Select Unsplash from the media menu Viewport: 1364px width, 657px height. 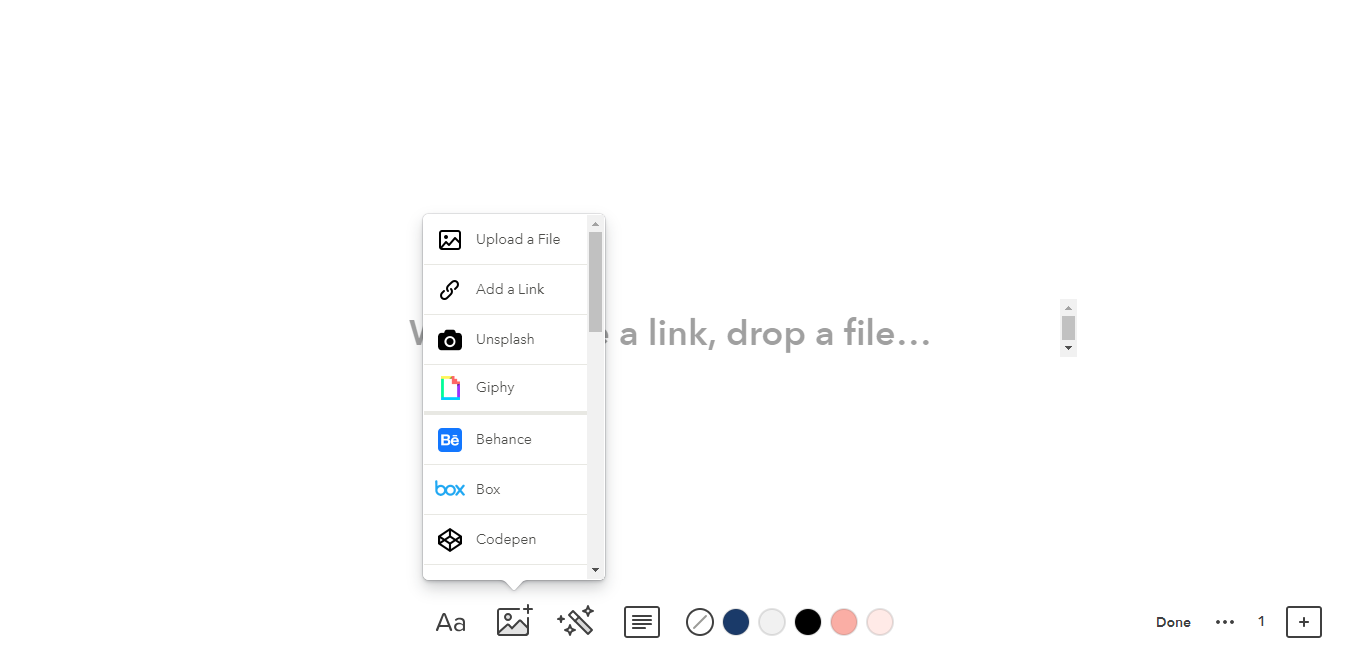click(x=505, y=340)
